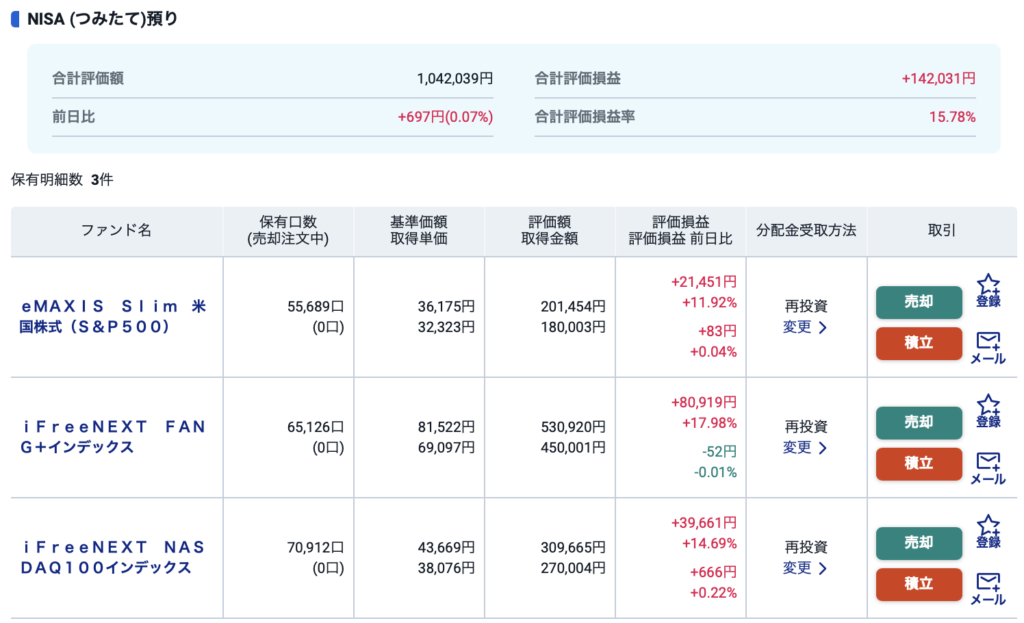This screenshot has width=1024, height=623.
Task: Click the ファンド名 column header
Action: [117, 231]
